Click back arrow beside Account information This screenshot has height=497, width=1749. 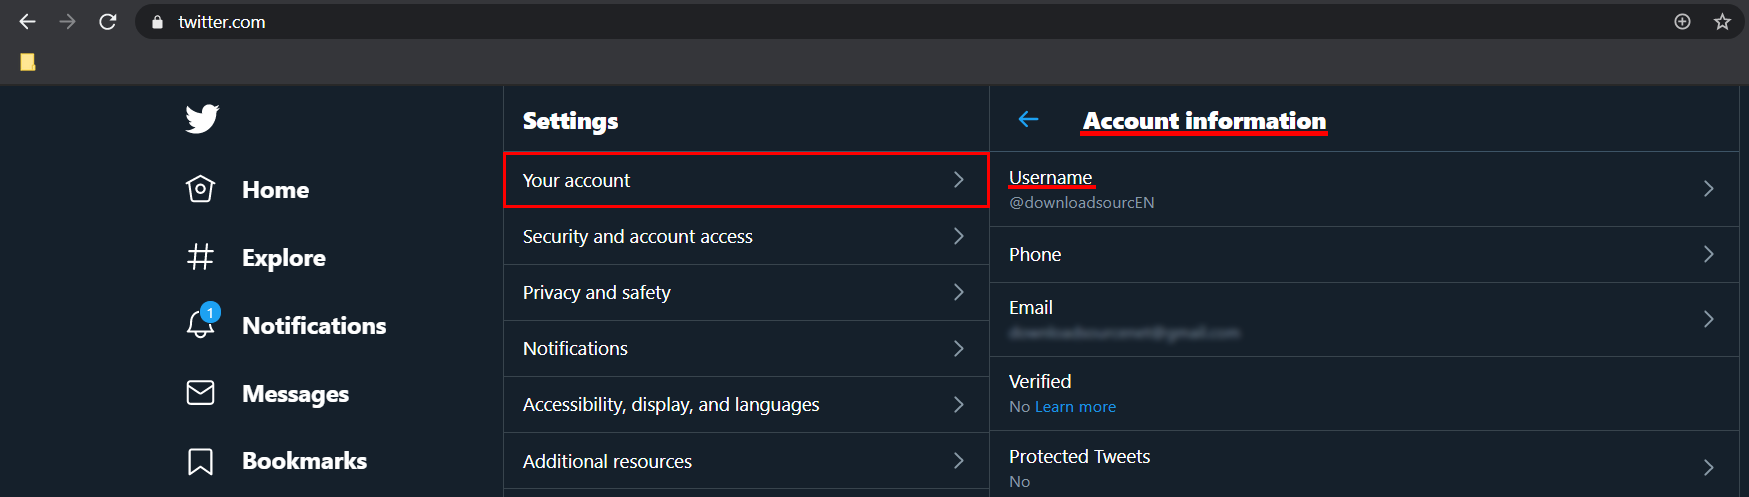click(x=1028, y=119)
